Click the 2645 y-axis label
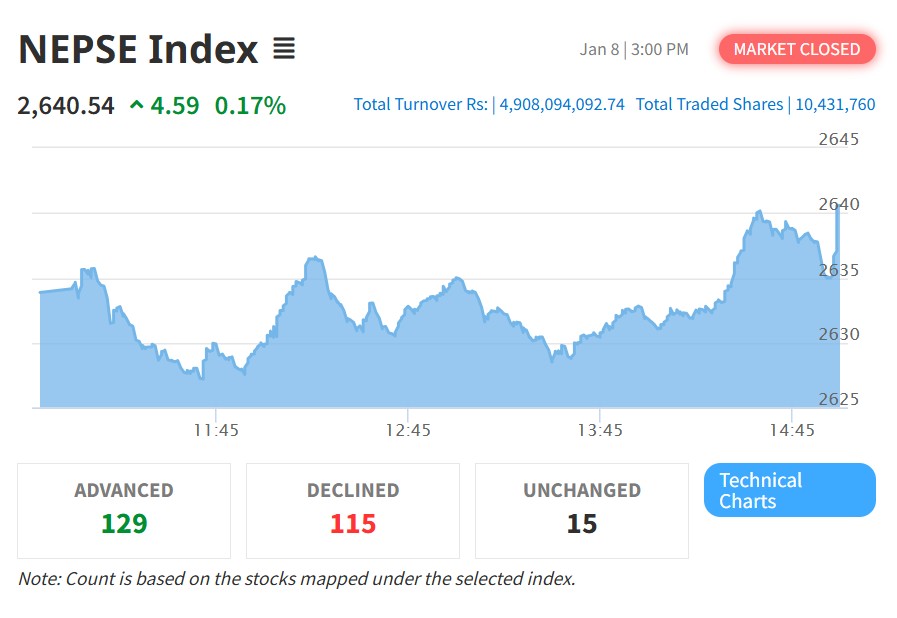This screenshot has width=897, height=618. click(x=838, y=139)
